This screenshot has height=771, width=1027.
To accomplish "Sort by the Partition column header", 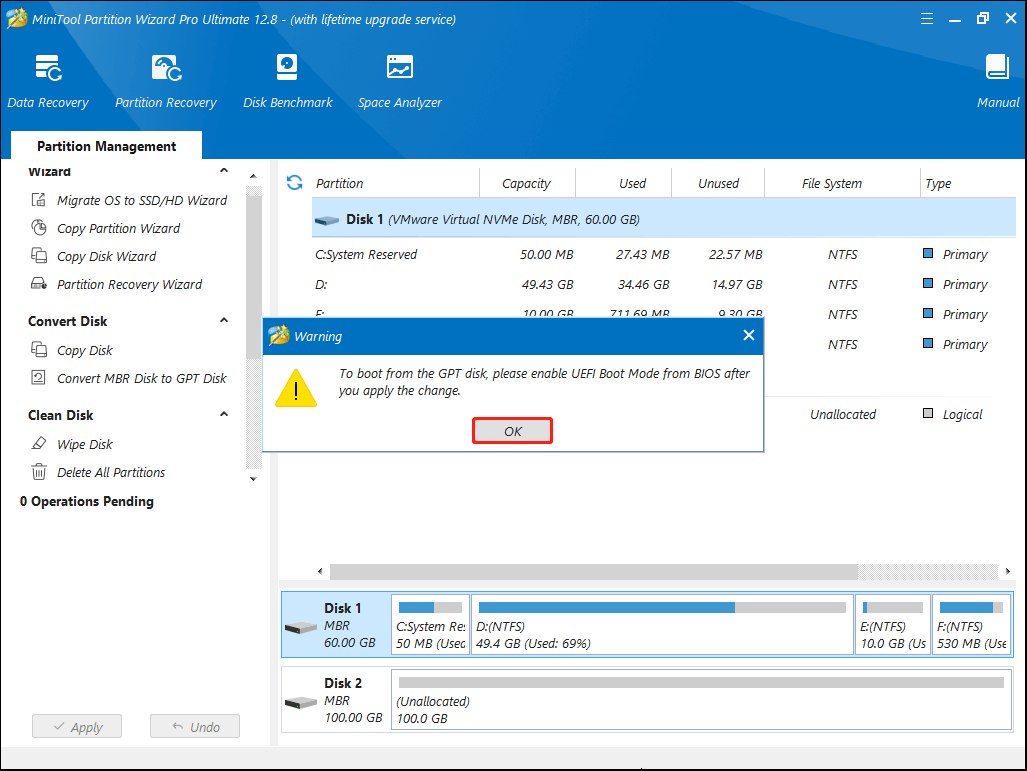I will [x=339, y=183].
